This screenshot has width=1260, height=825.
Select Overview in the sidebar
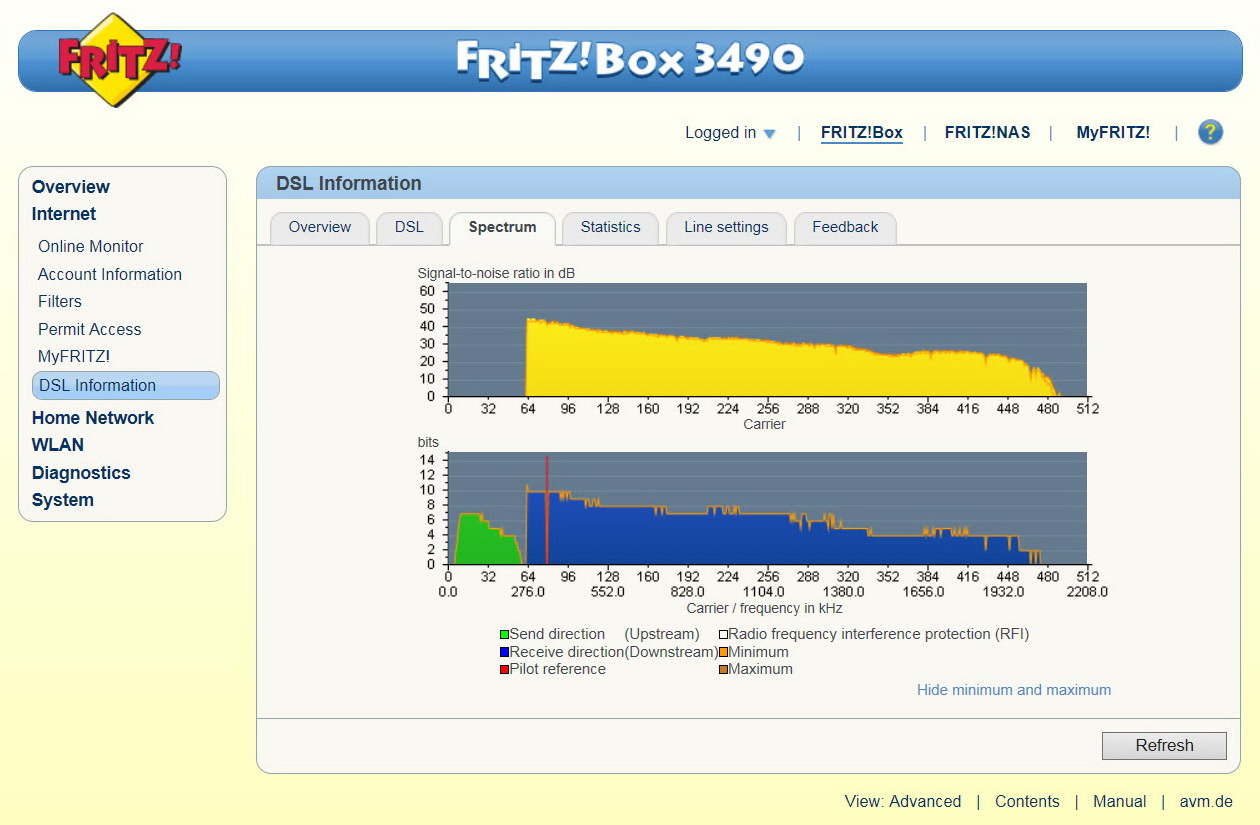tap(71, 187)
